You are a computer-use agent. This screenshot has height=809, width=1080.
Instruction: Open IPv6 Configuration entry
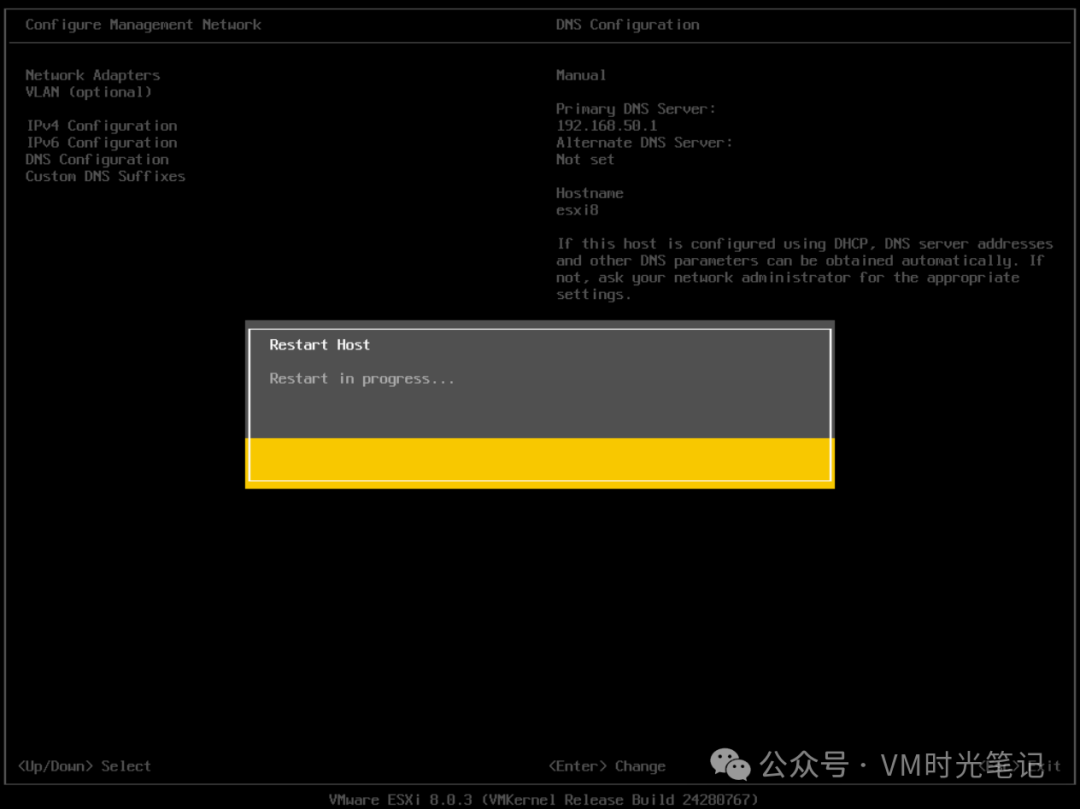(101, 143)
